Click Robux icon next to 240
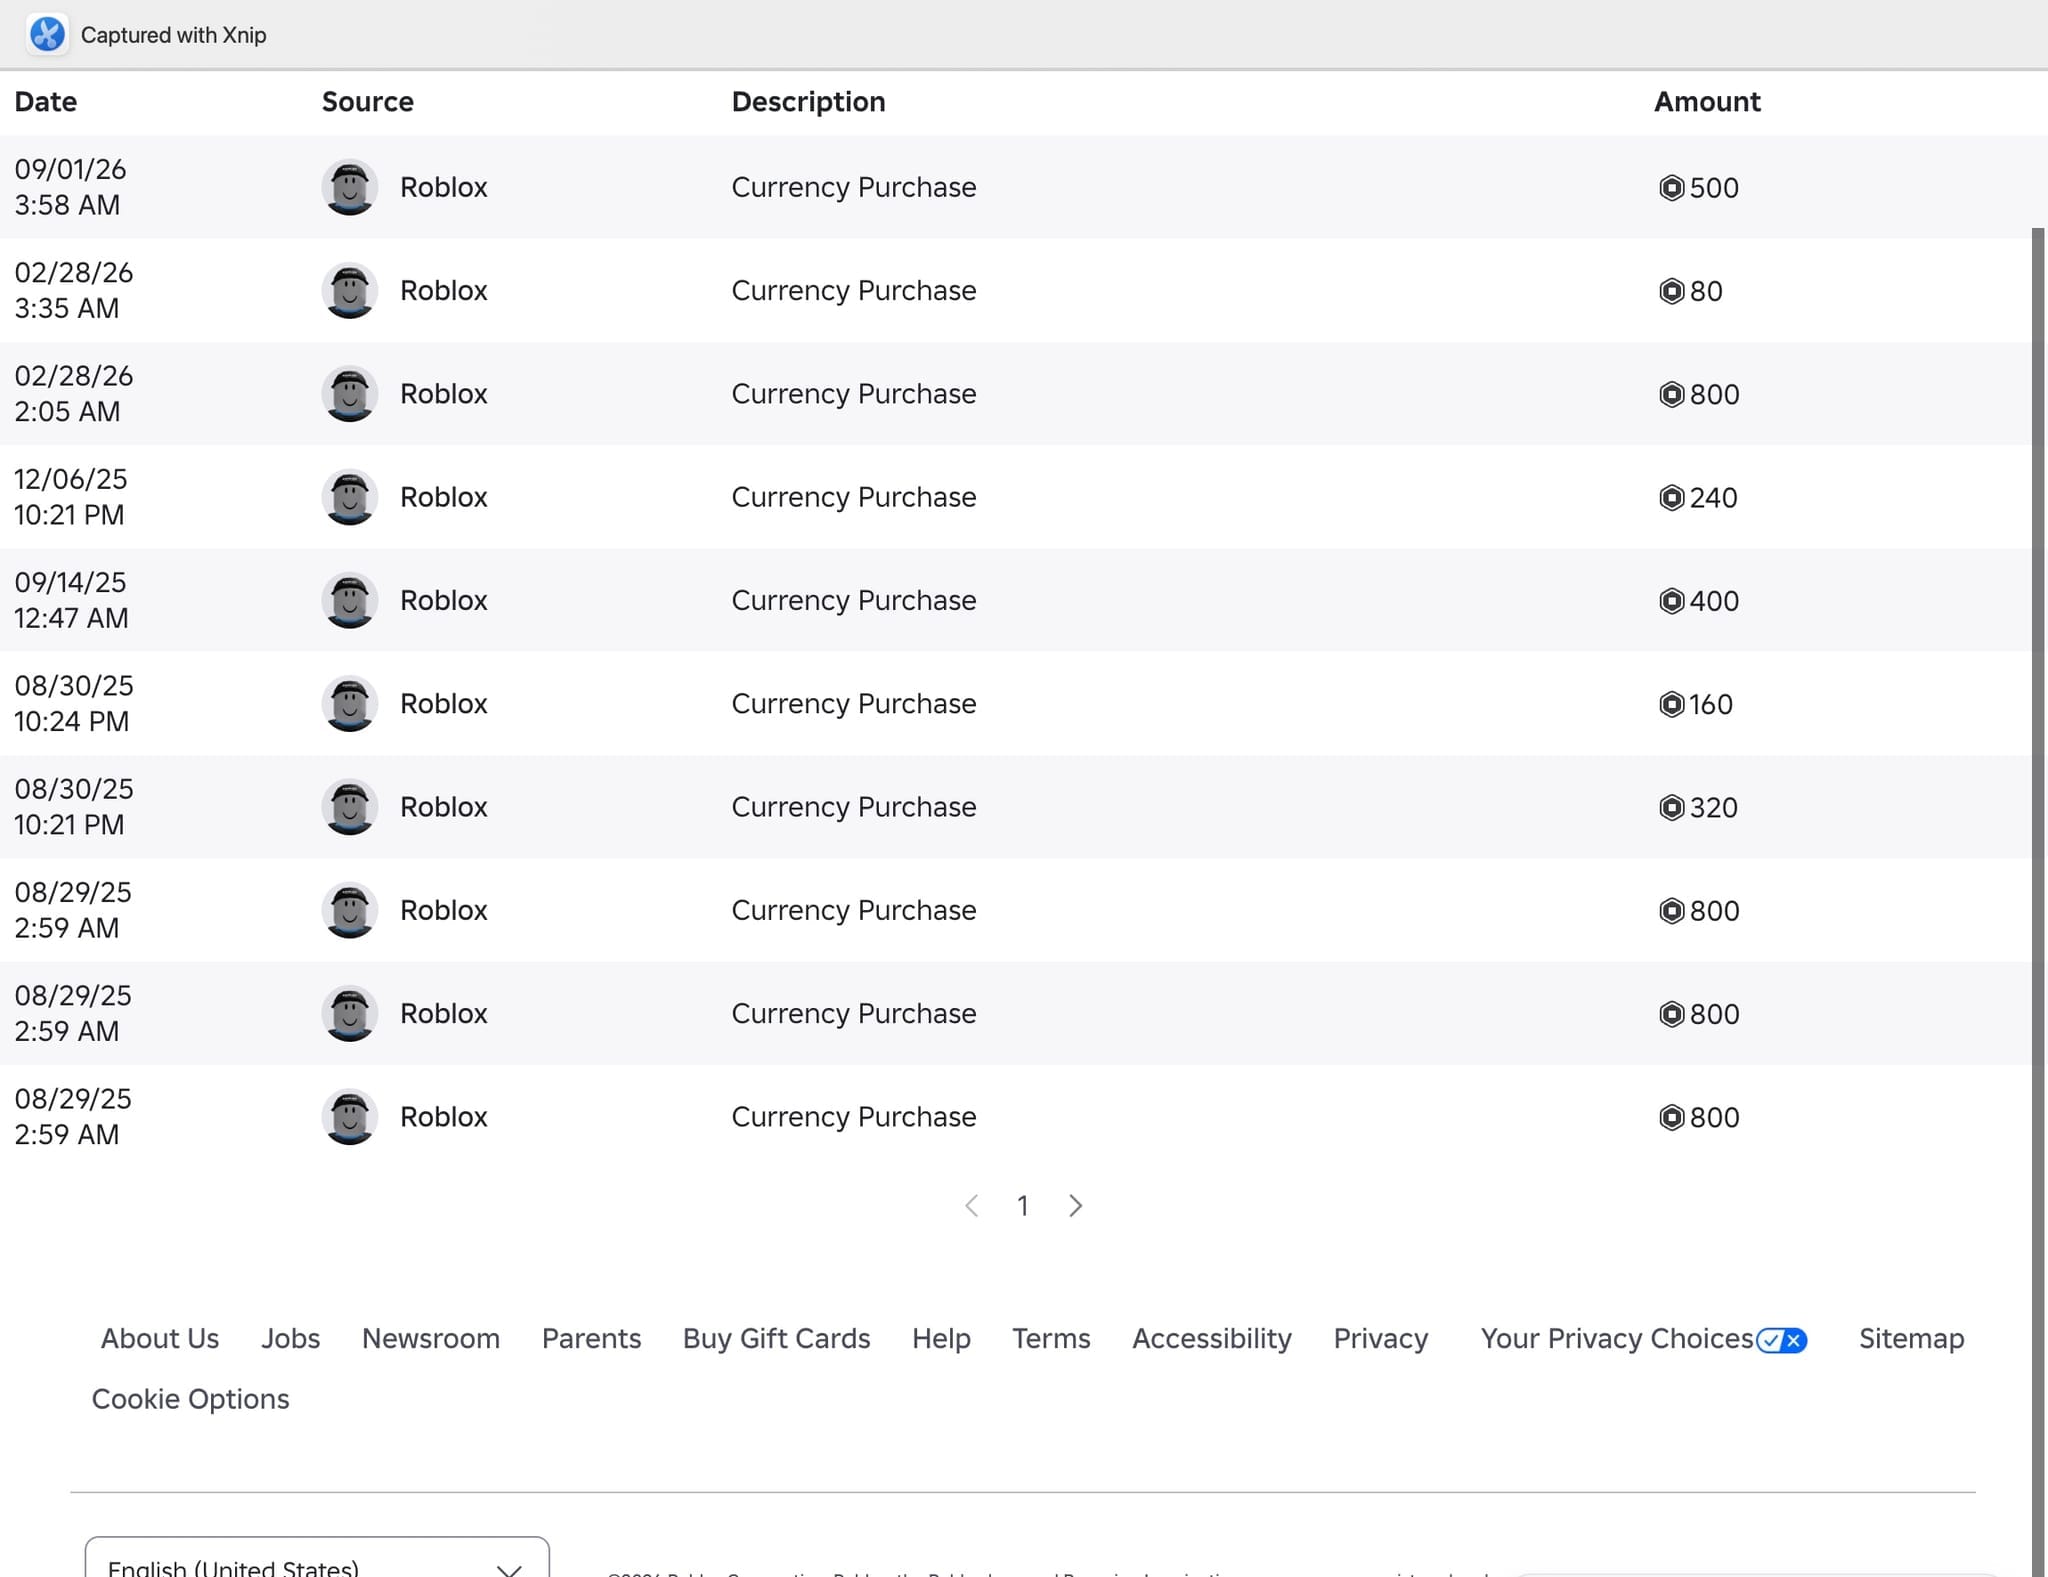The image size is (2048, 1577). click(x=1671, y=497)
